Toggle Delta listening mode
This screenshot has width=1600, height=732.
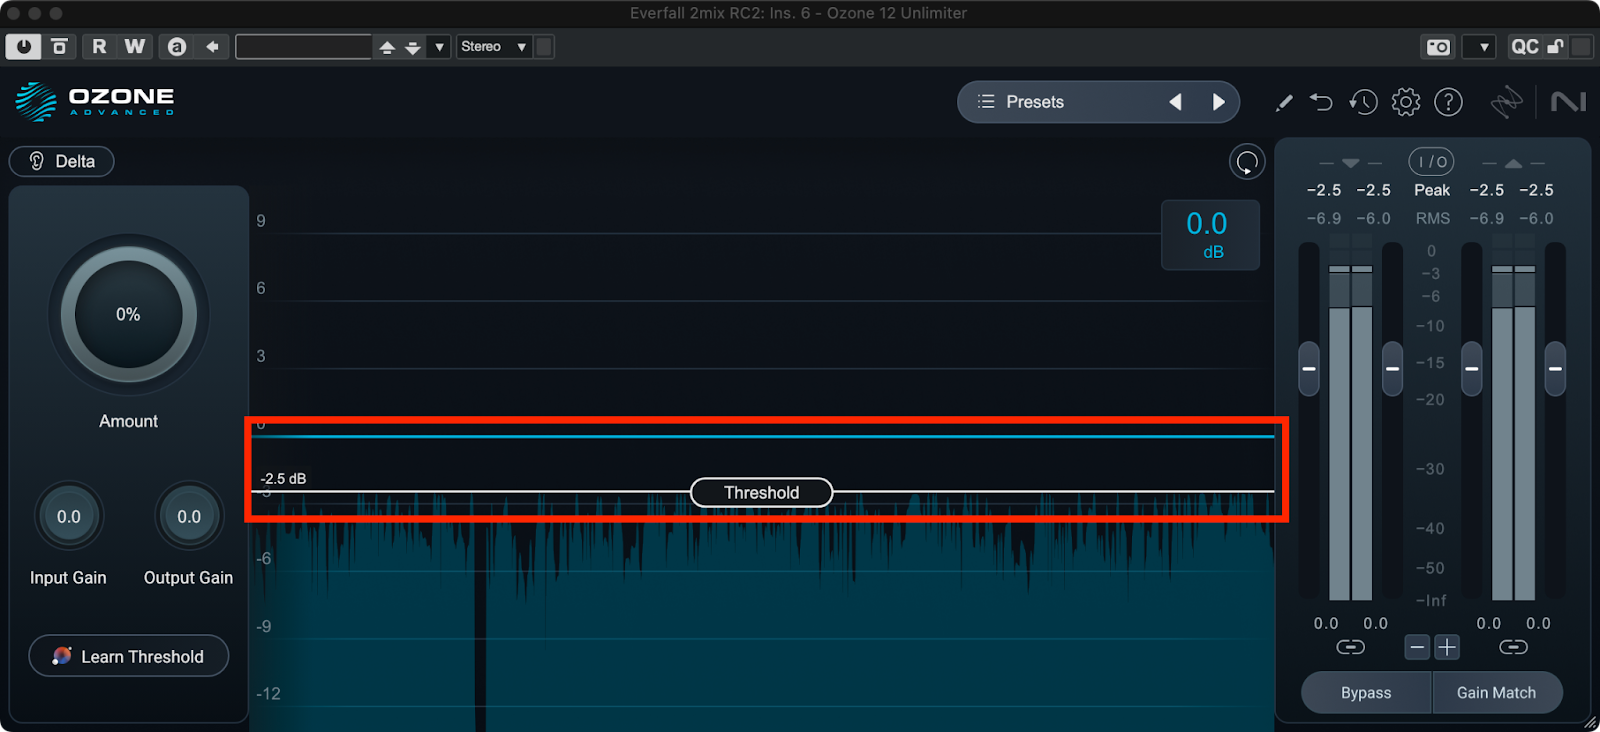coord(62,162)
